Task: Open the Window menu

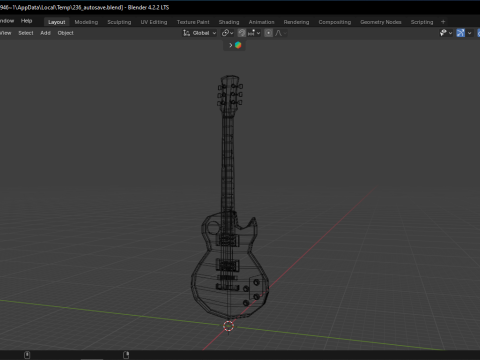Action: click(x=7, y=21)
